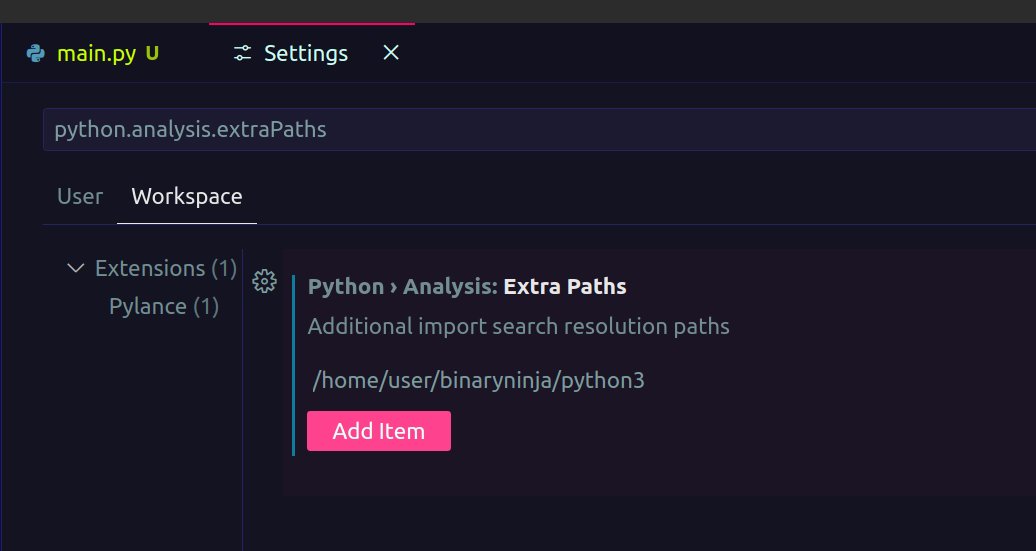Collapse the Extensions (1) tree chevron
Image resolution: width=1036 pixels, height=551 pixels.
76,268
